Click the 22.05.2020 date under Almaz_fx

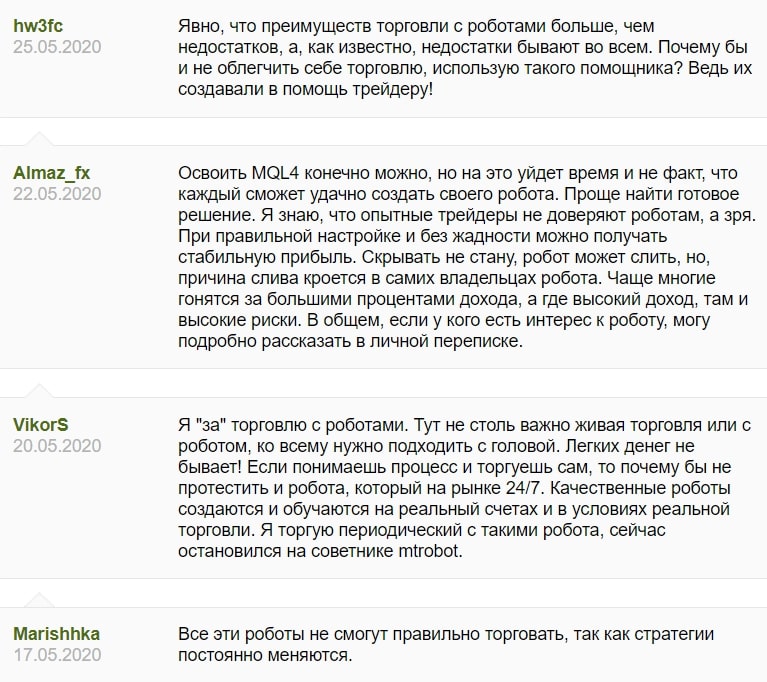(x=57, y=193)
